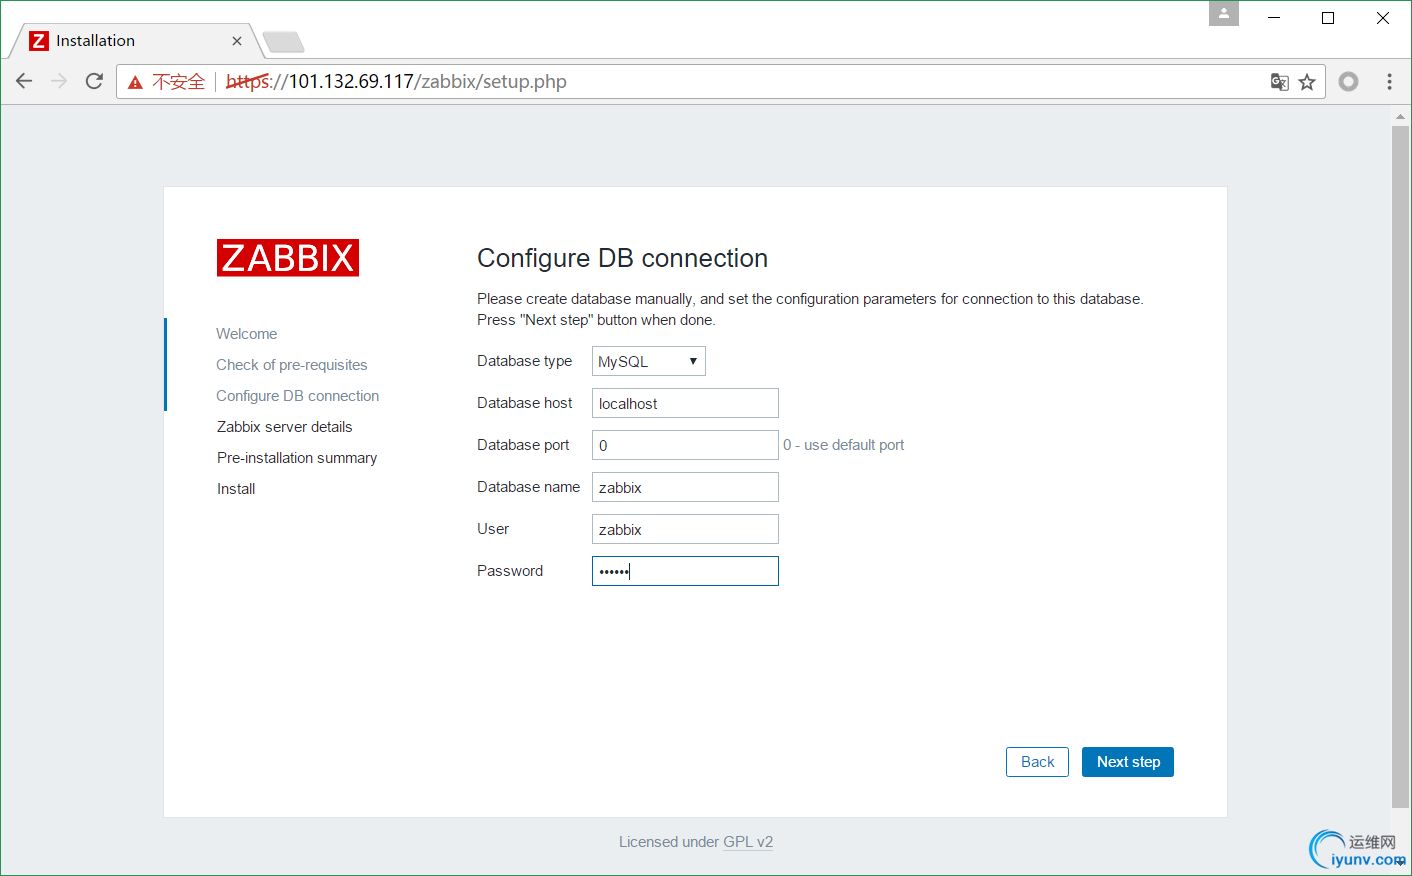Minimize the browser window
1412x876 pixels.
tap(1275, 17)
